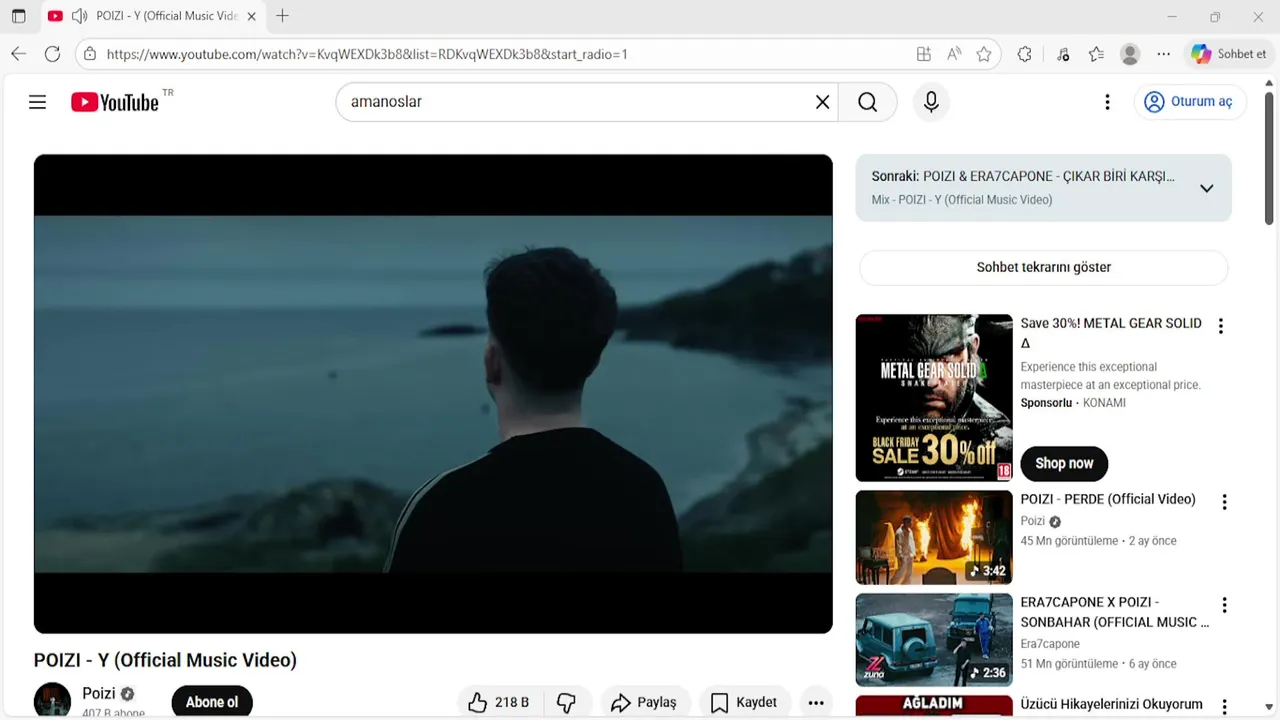This screenshot has width=1280, height=720.
Task: Open the METAL GEAR SOLID ad thumbnail
Action: point(934,398)
